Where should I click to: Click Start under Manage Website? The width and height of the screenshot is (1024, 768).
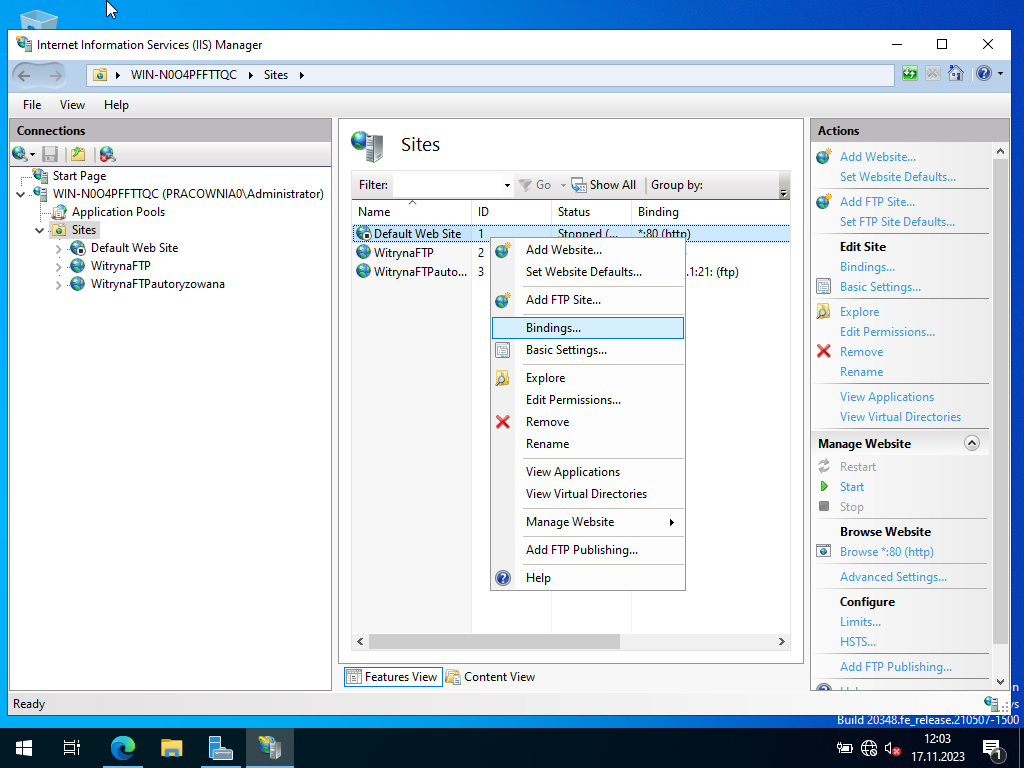click(852, 487)
